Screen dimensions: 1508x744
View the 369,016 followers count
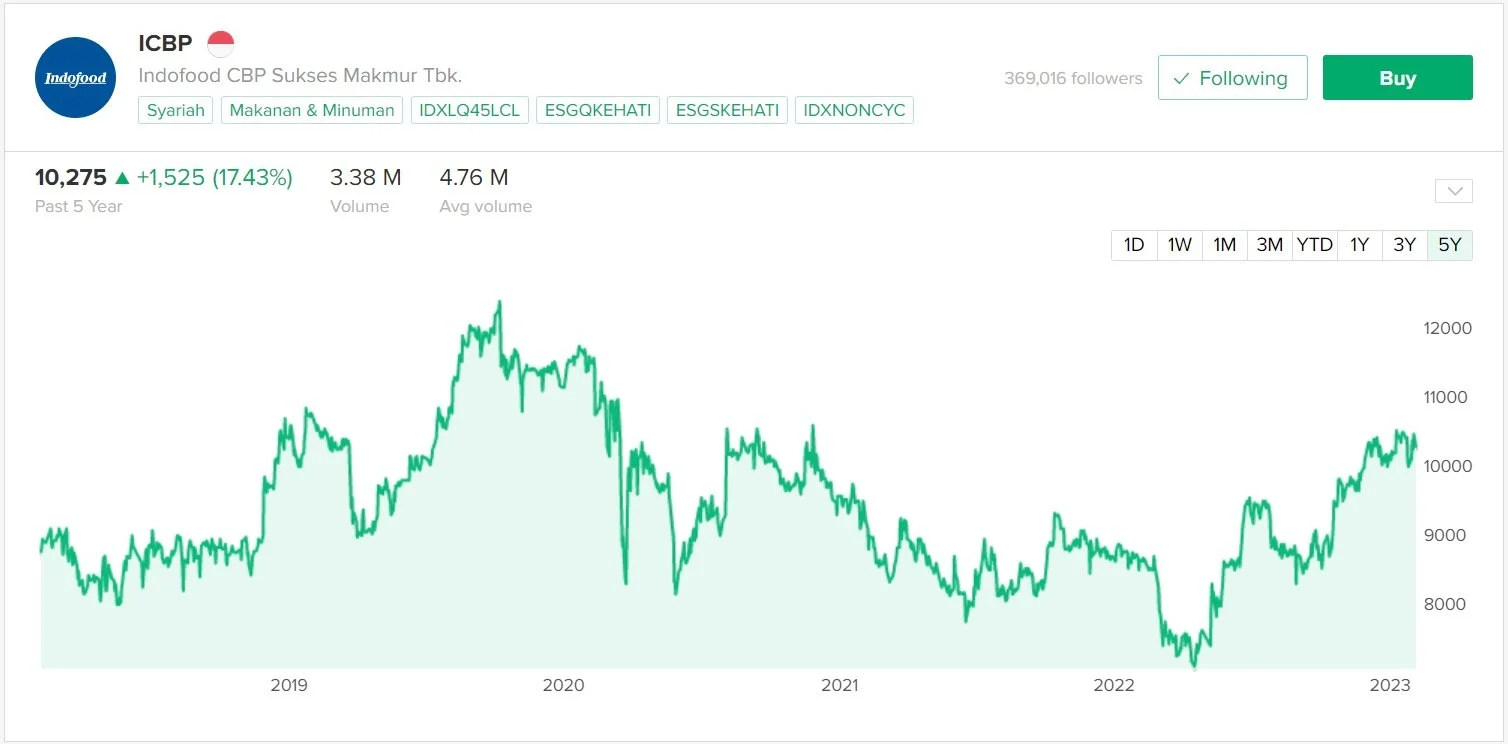click(1072, 77)
